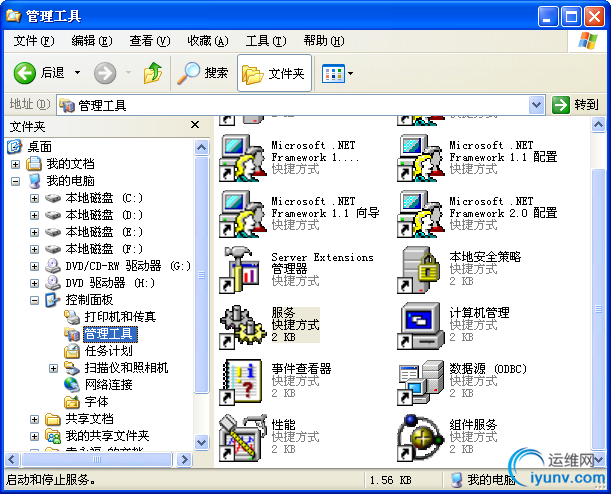Select 网络连接 in folder tree

point(108,385)
